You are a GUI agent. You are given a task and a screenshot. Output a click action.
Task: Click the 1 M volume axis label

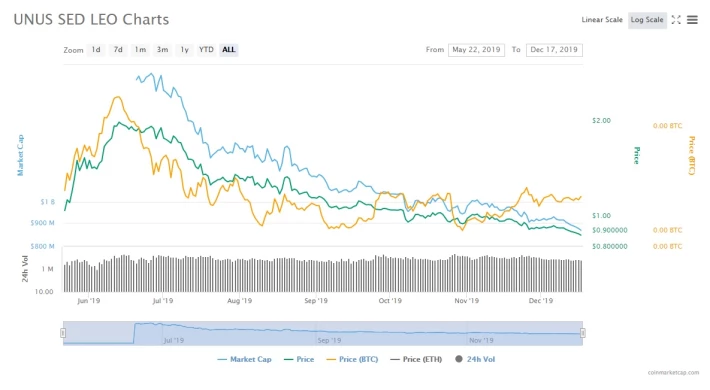pyautogui.click(x=48, y=269)
